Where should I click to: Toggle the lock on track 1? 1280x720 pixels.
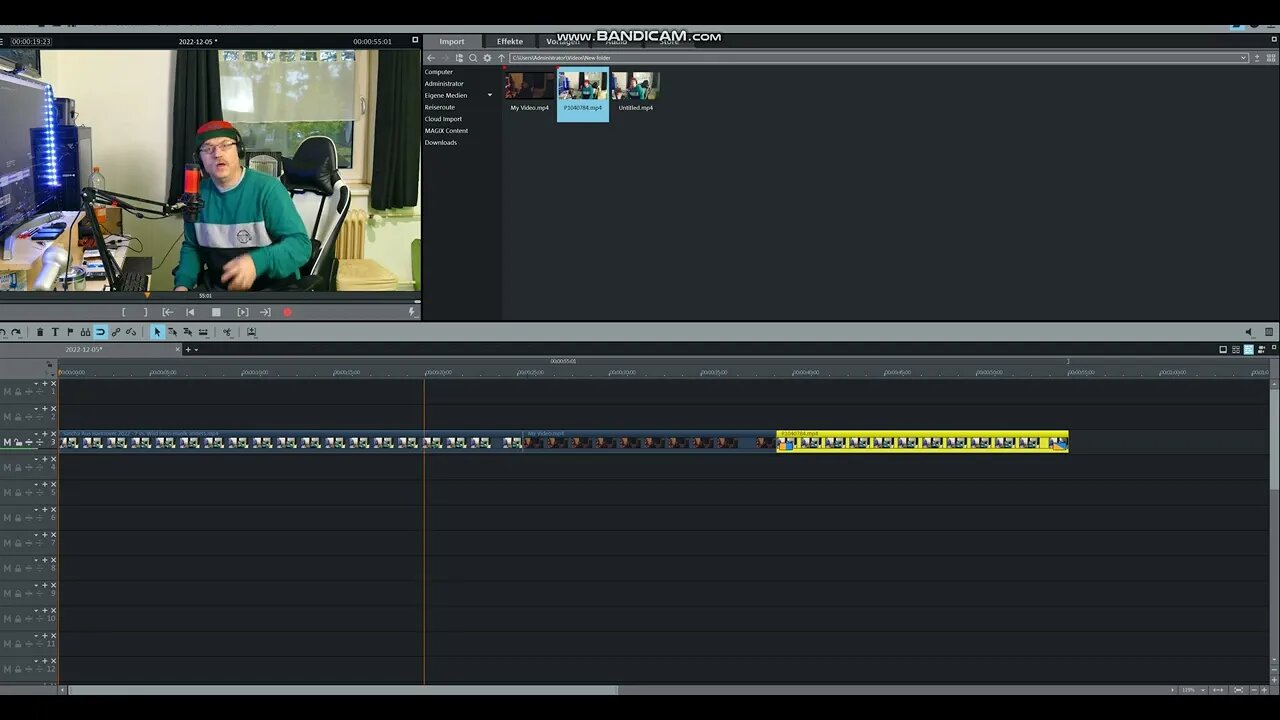tap(17, 392)
